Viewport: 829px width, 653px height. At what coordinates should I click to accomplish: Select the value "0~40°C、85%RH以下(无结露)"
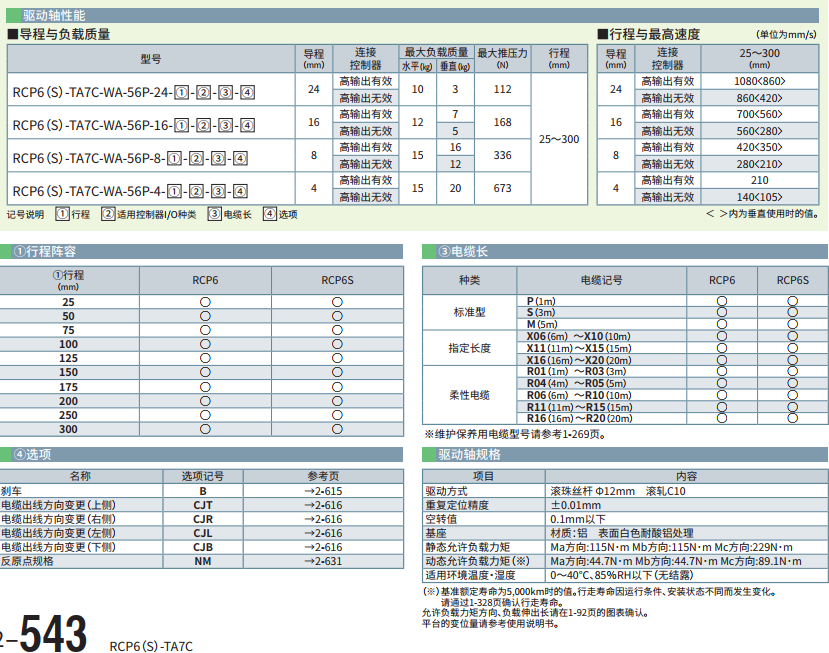pos(622,575)
